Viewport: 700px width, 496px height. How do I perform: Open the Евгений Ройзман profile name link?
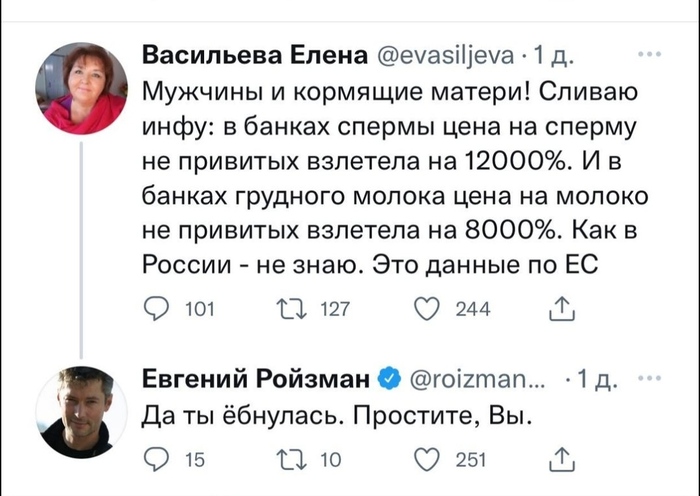256,378
